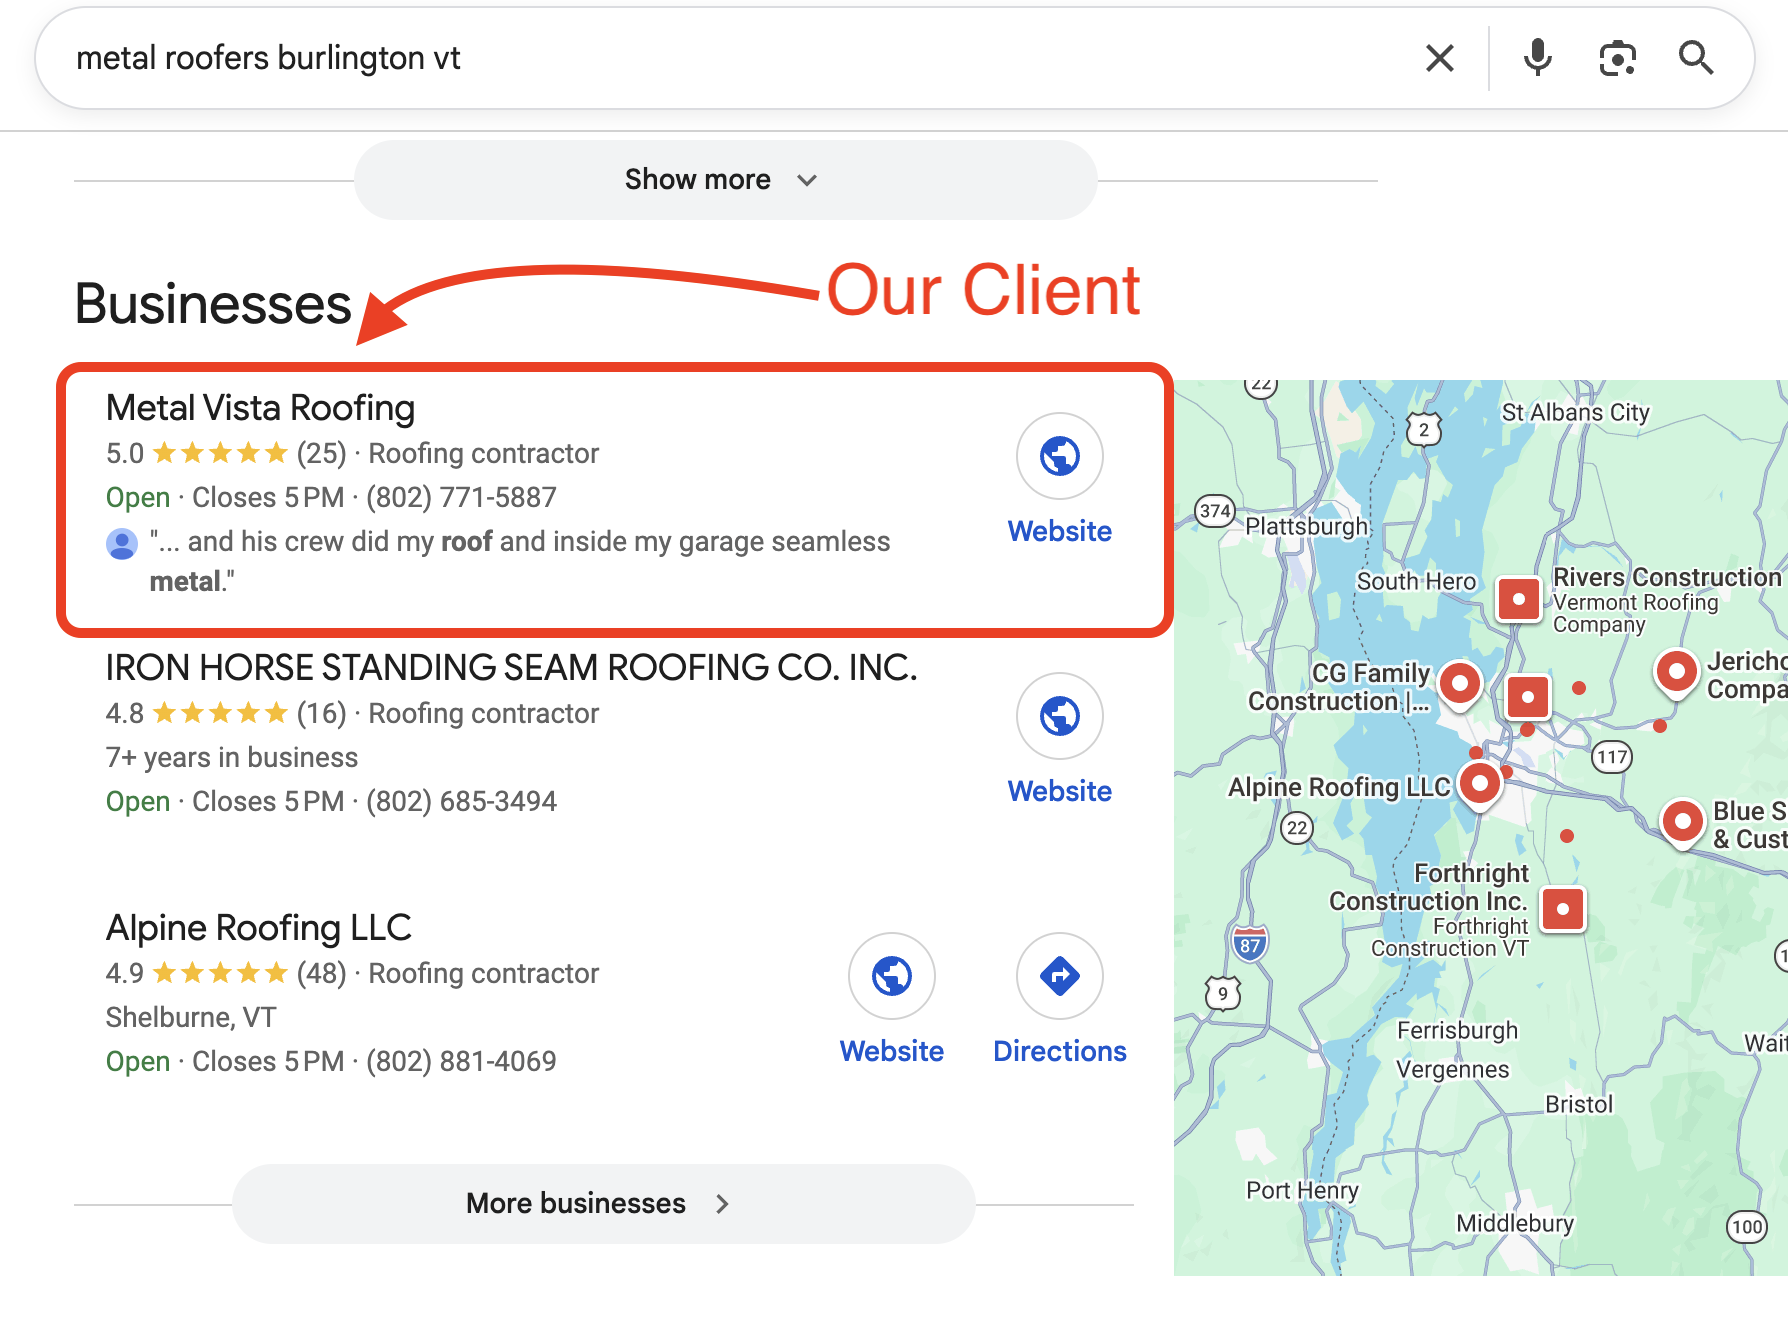The image size is (1788, 1340).
Task: Open Metal Vista Roofing website globe icon
Action: click(x=1060, y=456)
